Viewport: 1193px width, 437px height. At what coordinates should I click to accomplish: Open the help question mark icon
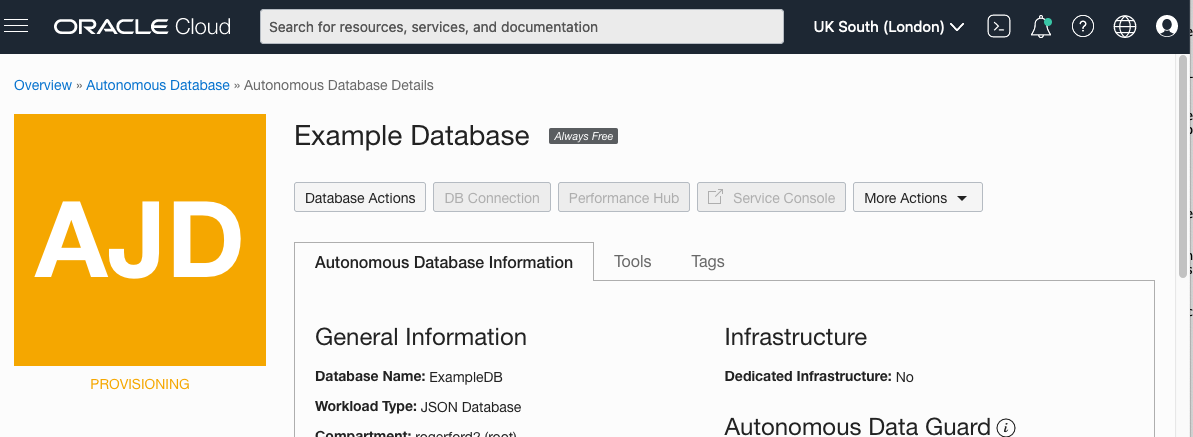coord(1083,27)
